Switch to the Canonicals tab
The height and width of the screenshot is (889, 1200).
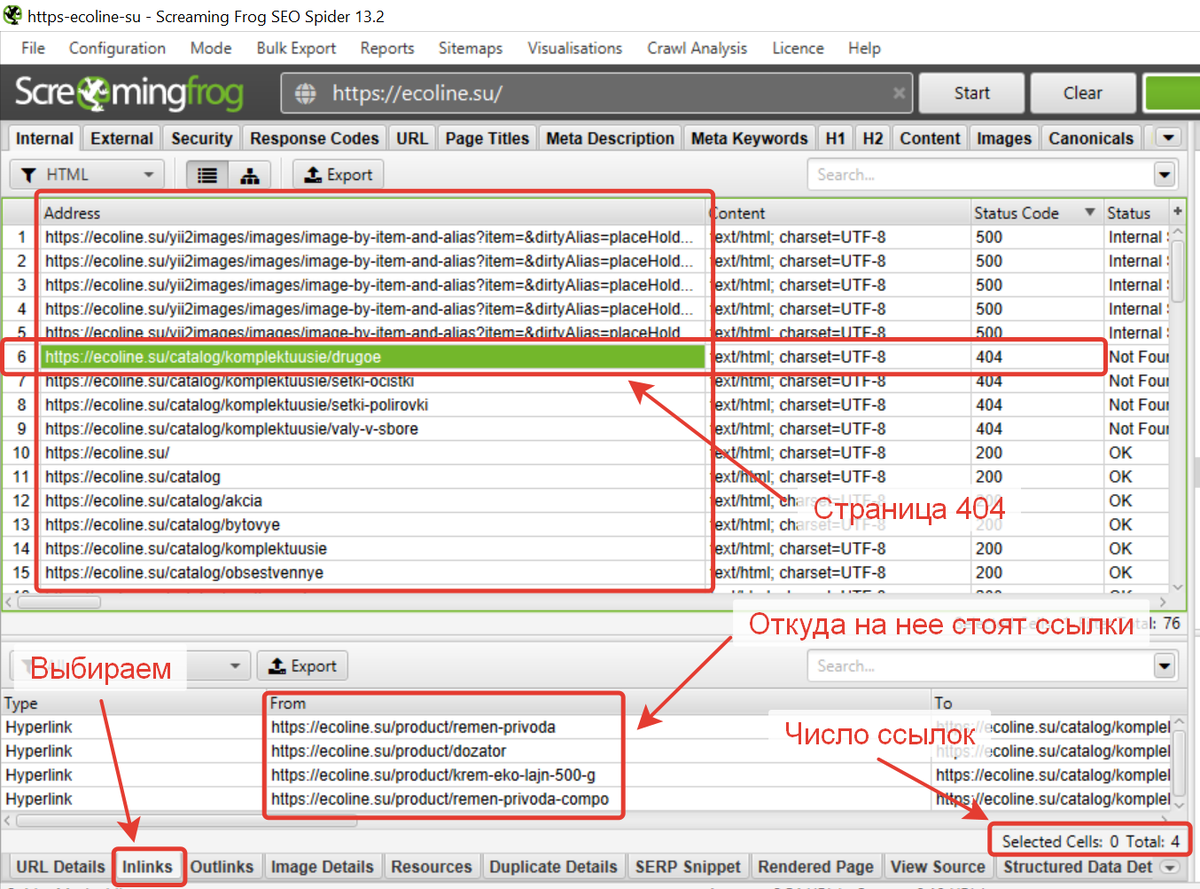(x=1091, y=139)
